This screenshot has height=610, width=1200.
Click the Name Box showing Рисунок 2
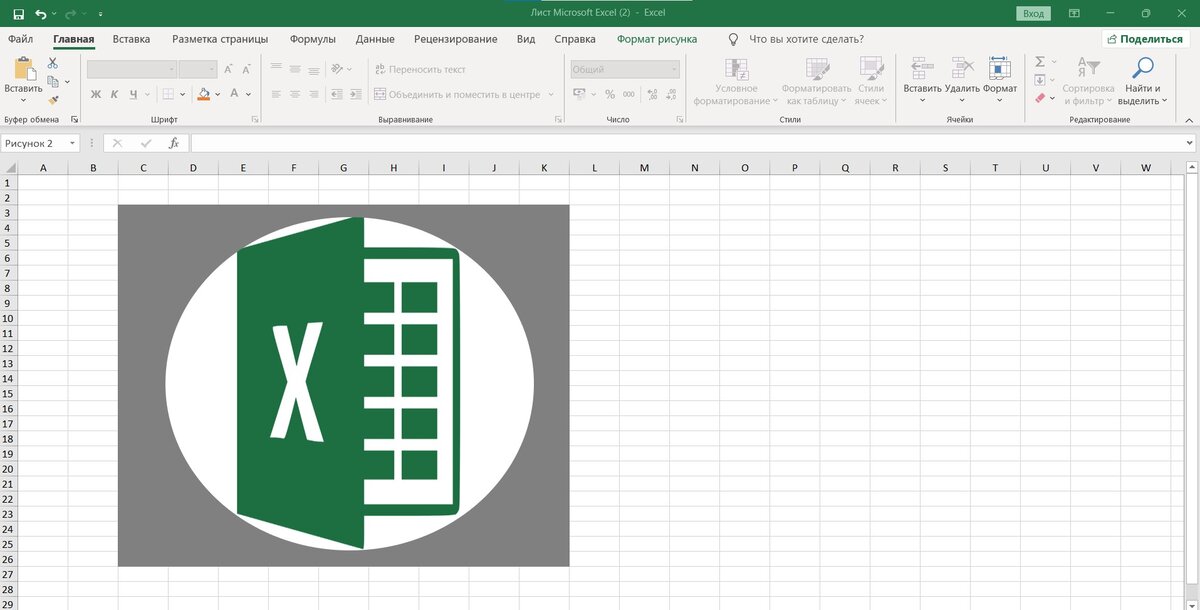coord(40,143)
